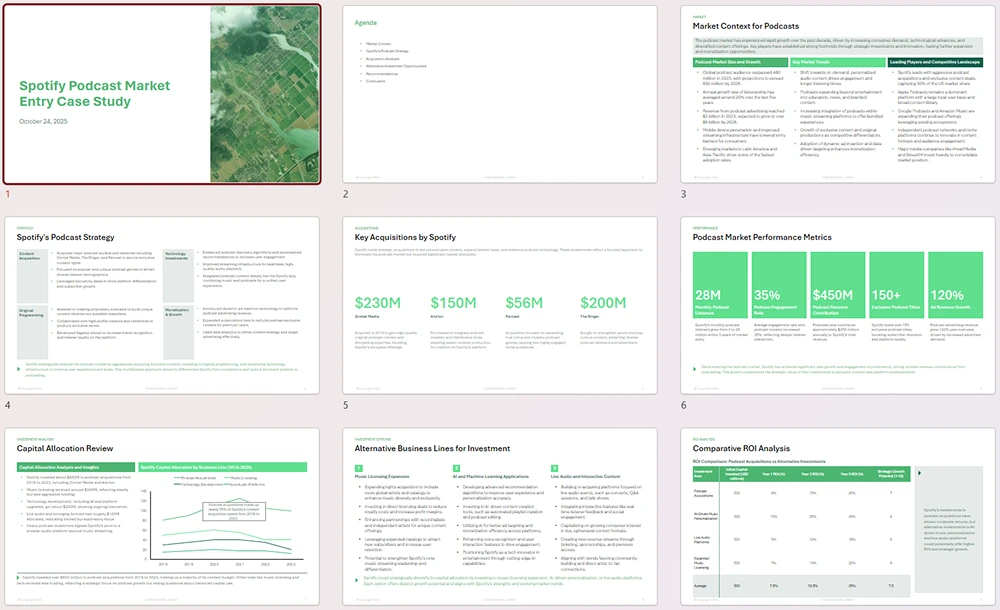Click the October 24, 2025 date text

pyautogui.click(x=43, y=122)
